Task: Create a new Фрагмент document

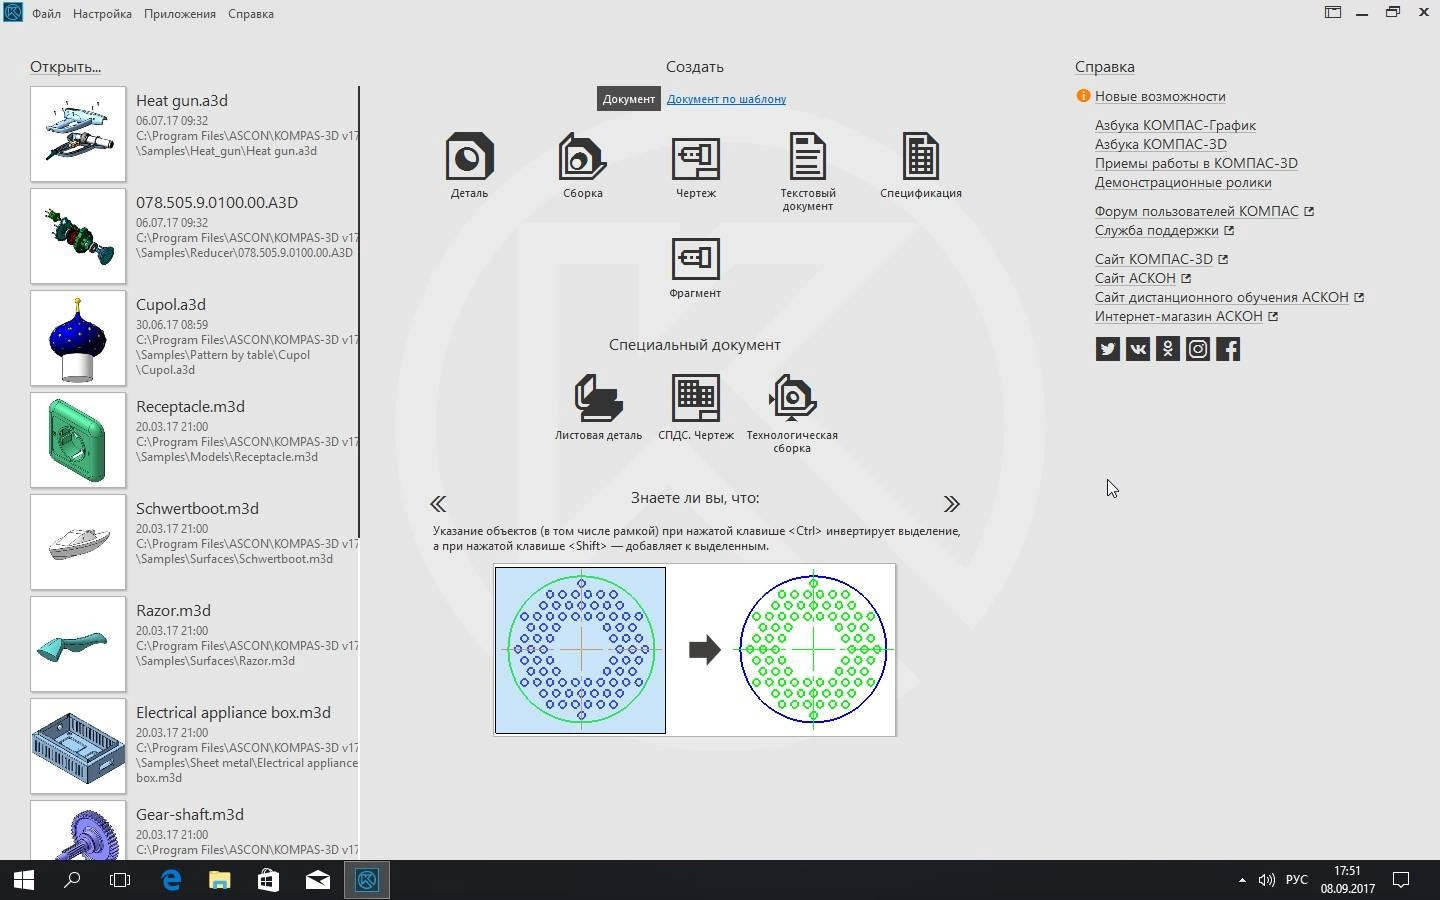Action: pos(695,267)
